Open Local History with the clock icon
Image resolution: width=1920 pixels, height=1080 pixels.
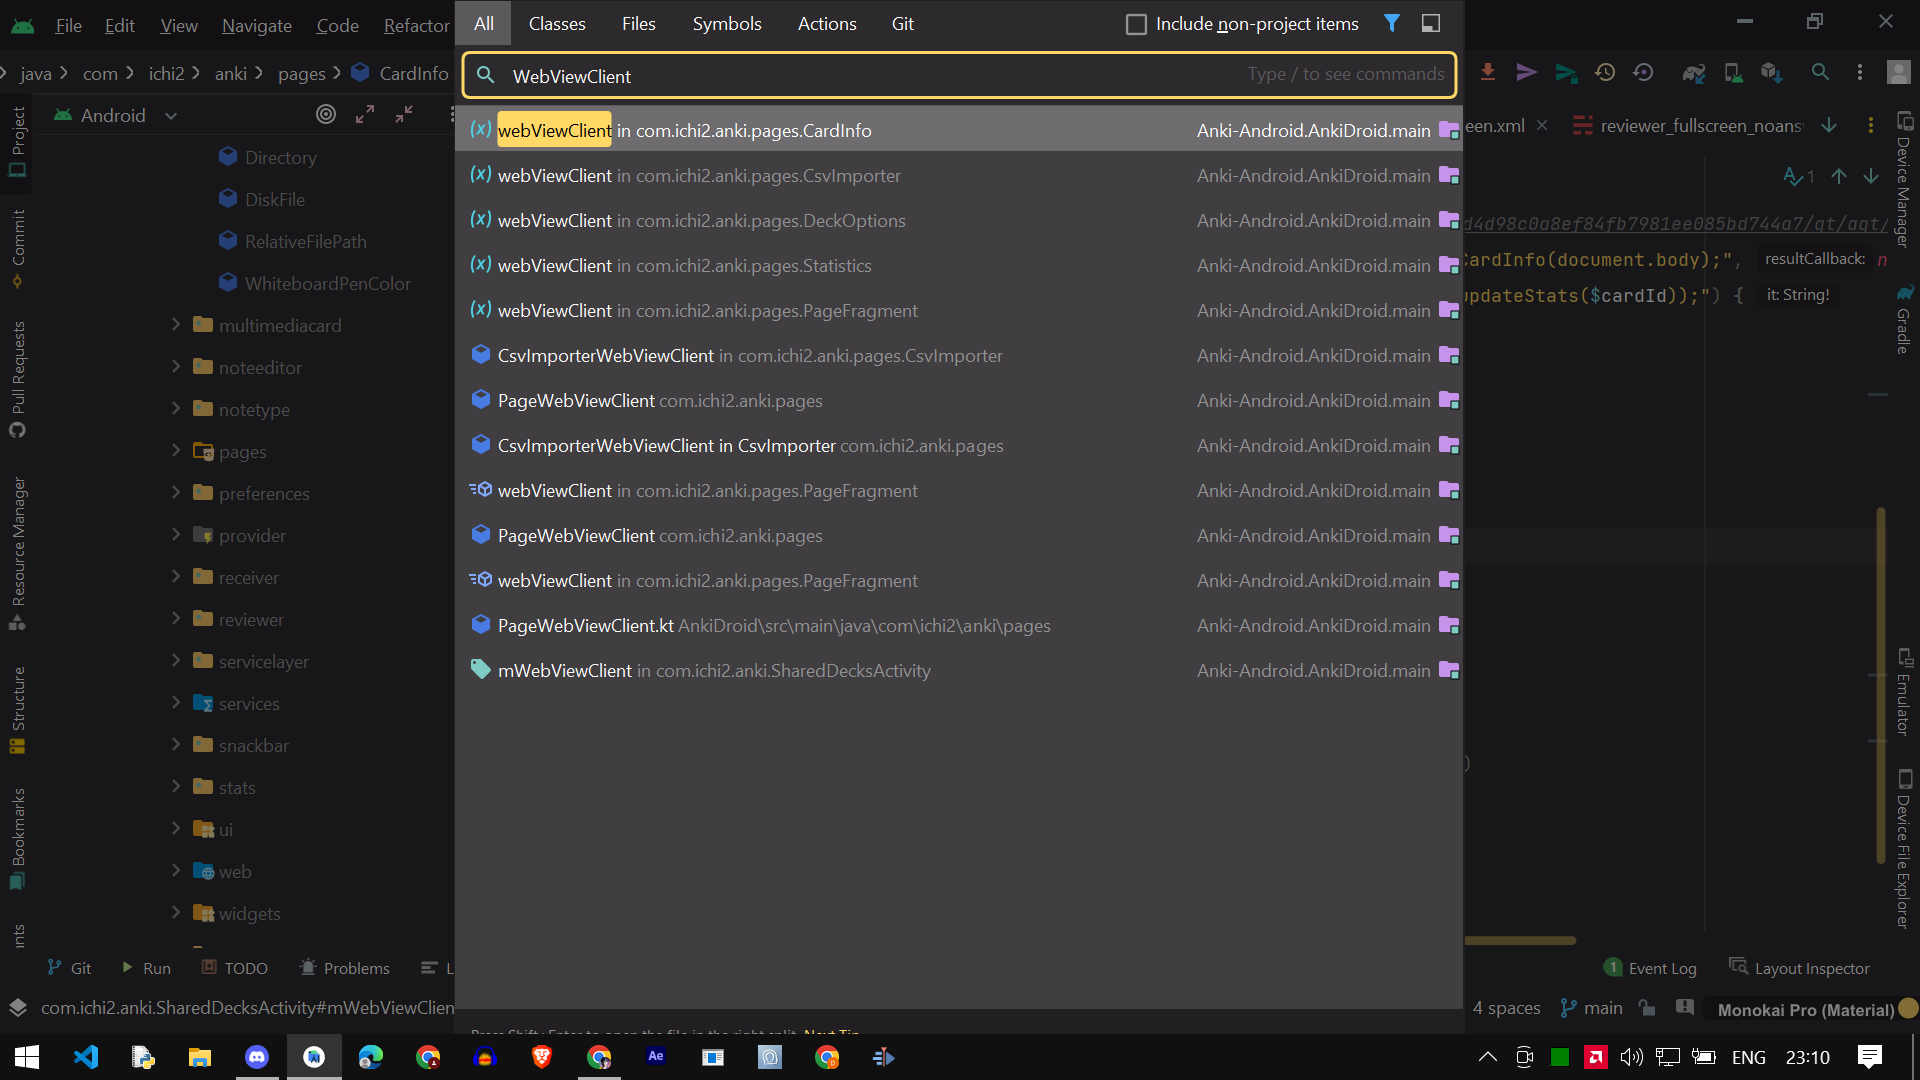[x=1605, y=72]
